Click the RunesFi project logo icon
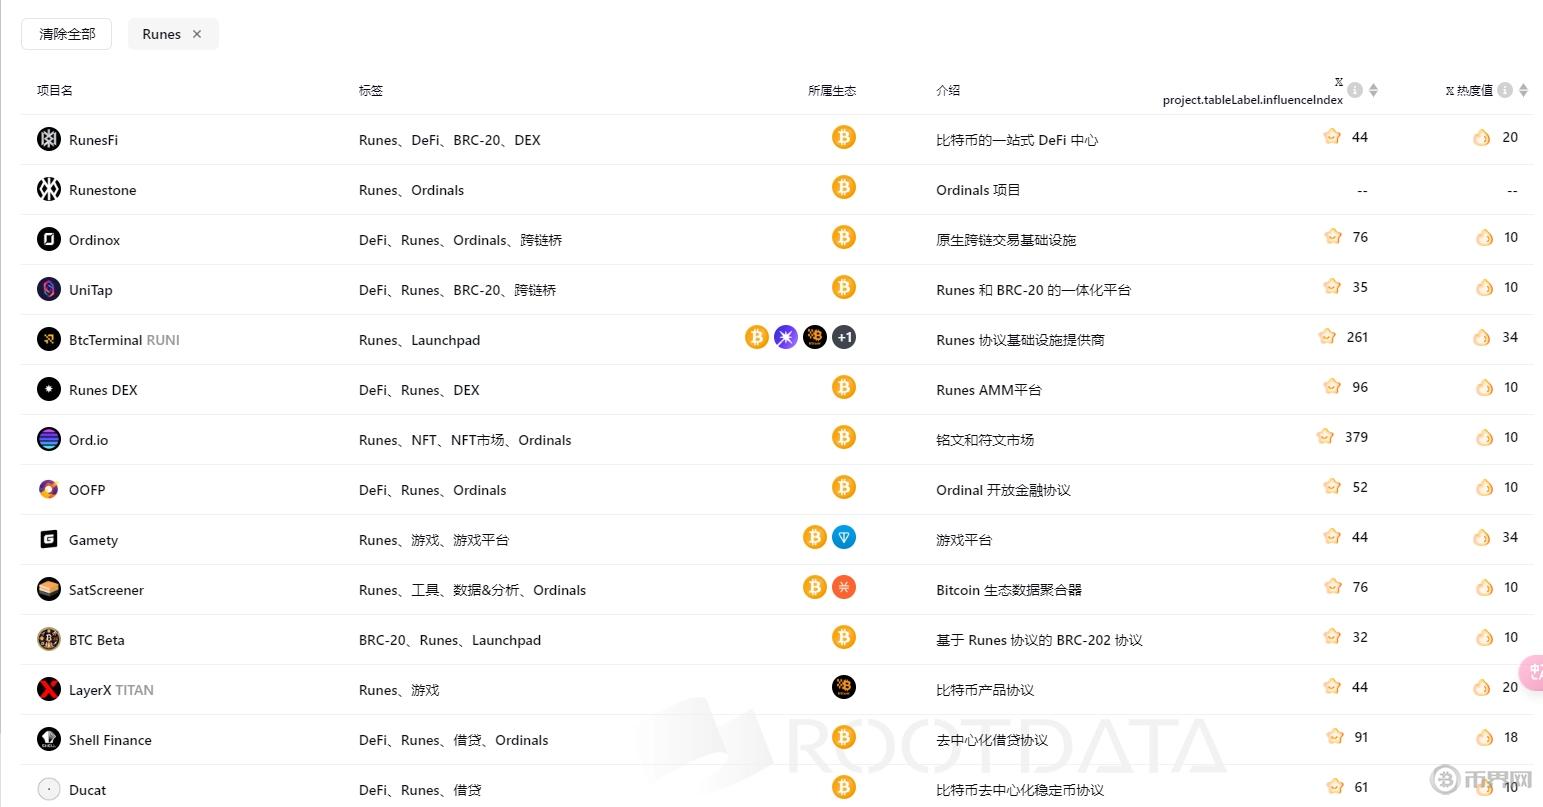The image size is (1543, 807). (49, 139)
